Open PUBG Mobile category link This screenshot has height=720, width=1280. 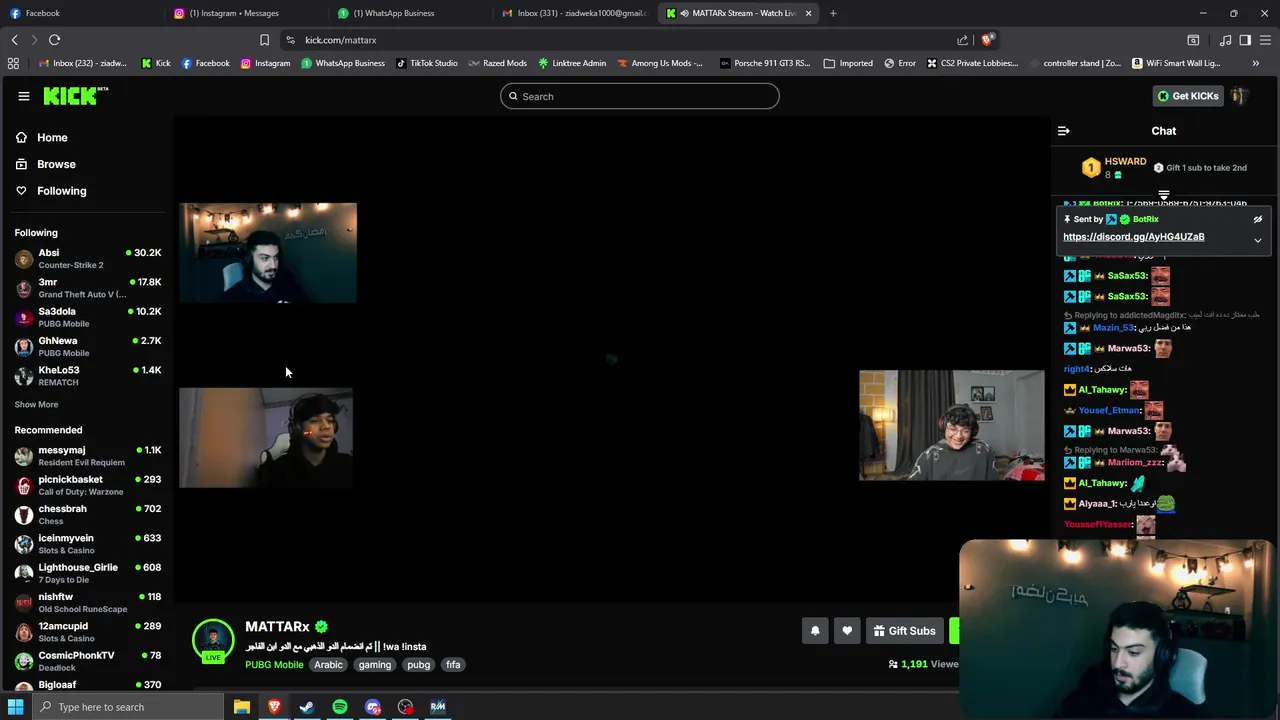(274, 665)
